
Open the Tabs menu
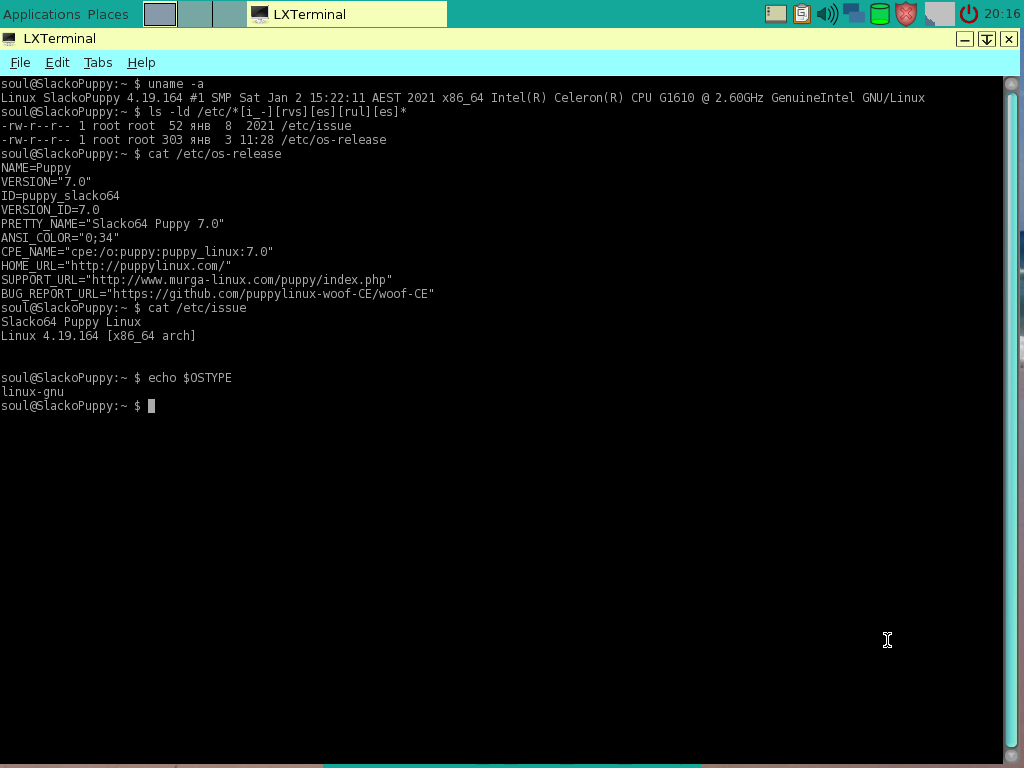click(x=98, y=63)
